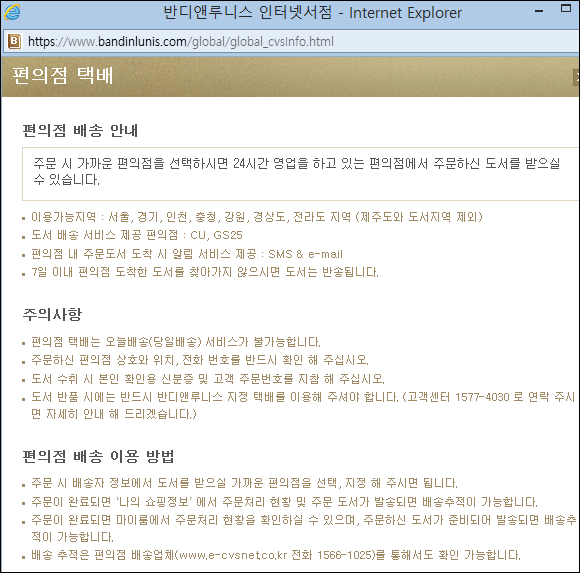Viewport: 580px width, 573px height.
Task: Click the 주의사항 heading
Action: coord(52,314)
